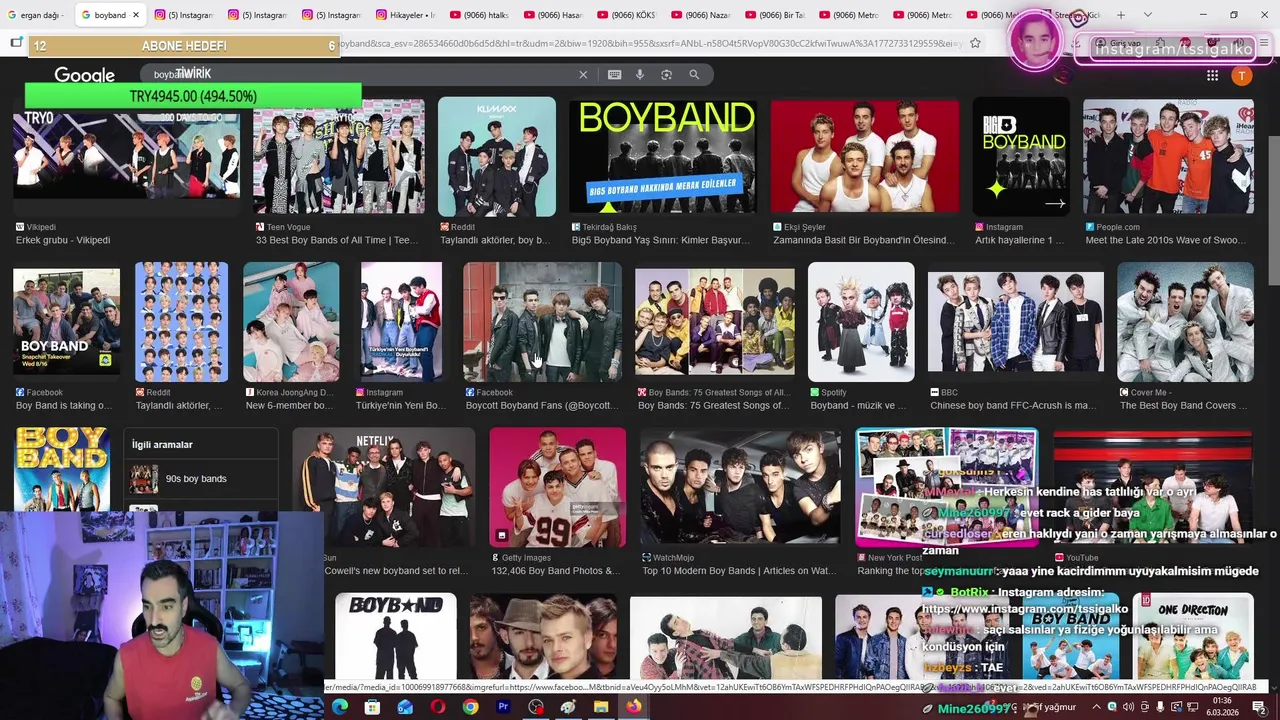
Task: Switch to Firefox in the taskbar
Action: pos(634,707)
